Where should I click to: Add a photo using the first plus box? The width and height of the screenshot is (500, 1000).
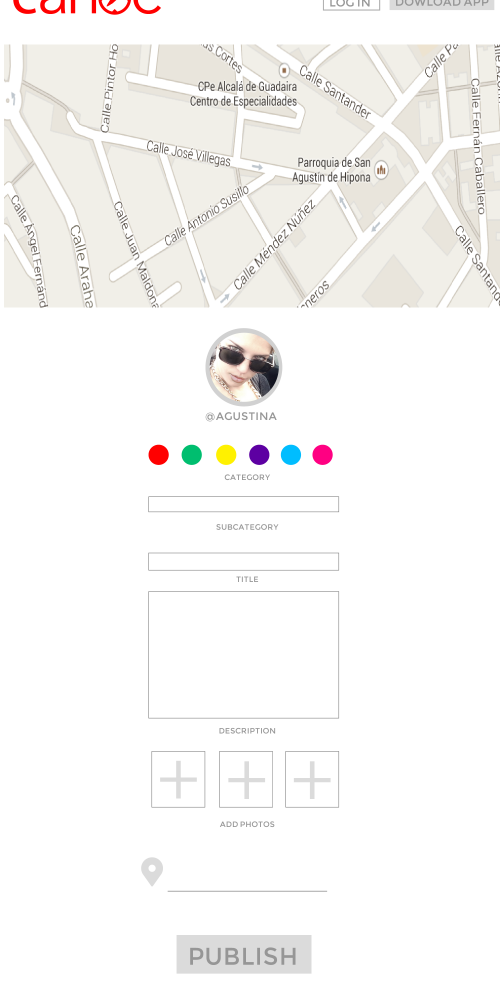pos(178,779)
